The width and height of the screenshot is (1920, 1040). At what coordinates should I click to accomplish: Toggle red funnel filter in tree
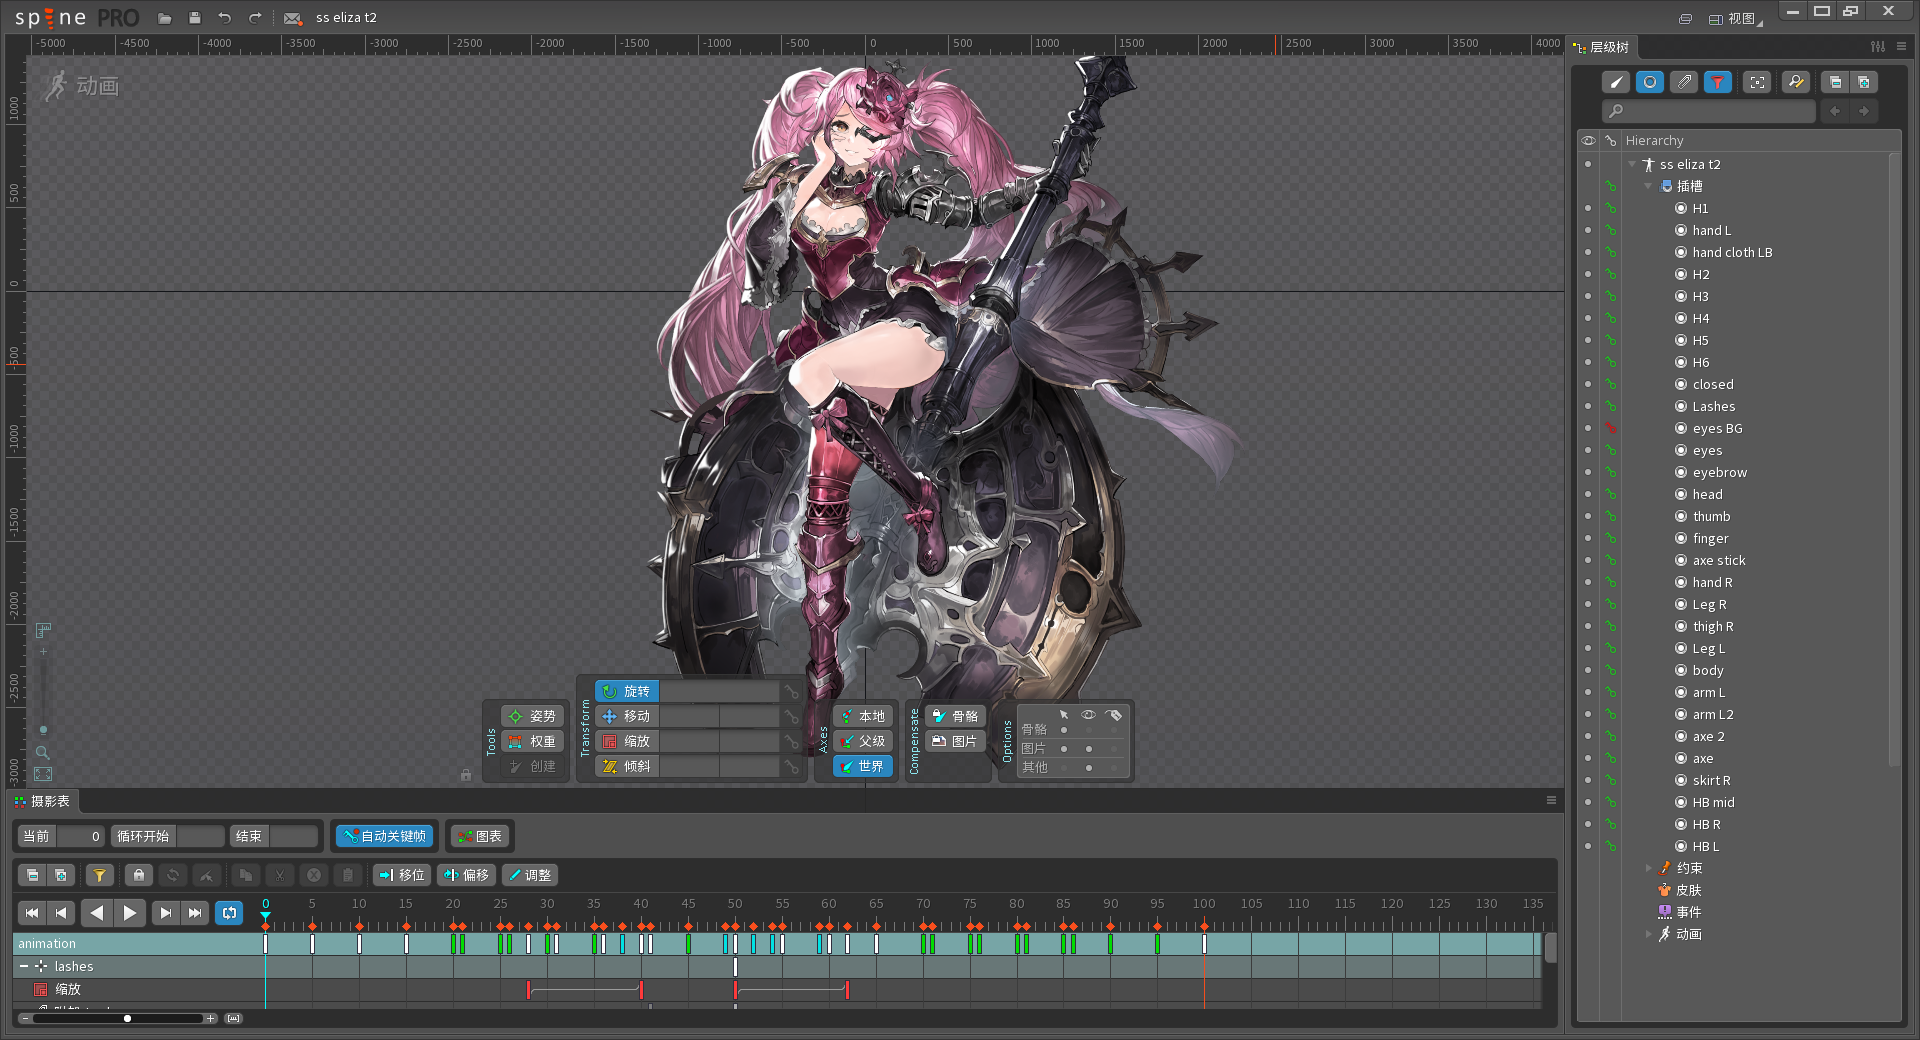pyautogui.click(x=1718, y=82)
